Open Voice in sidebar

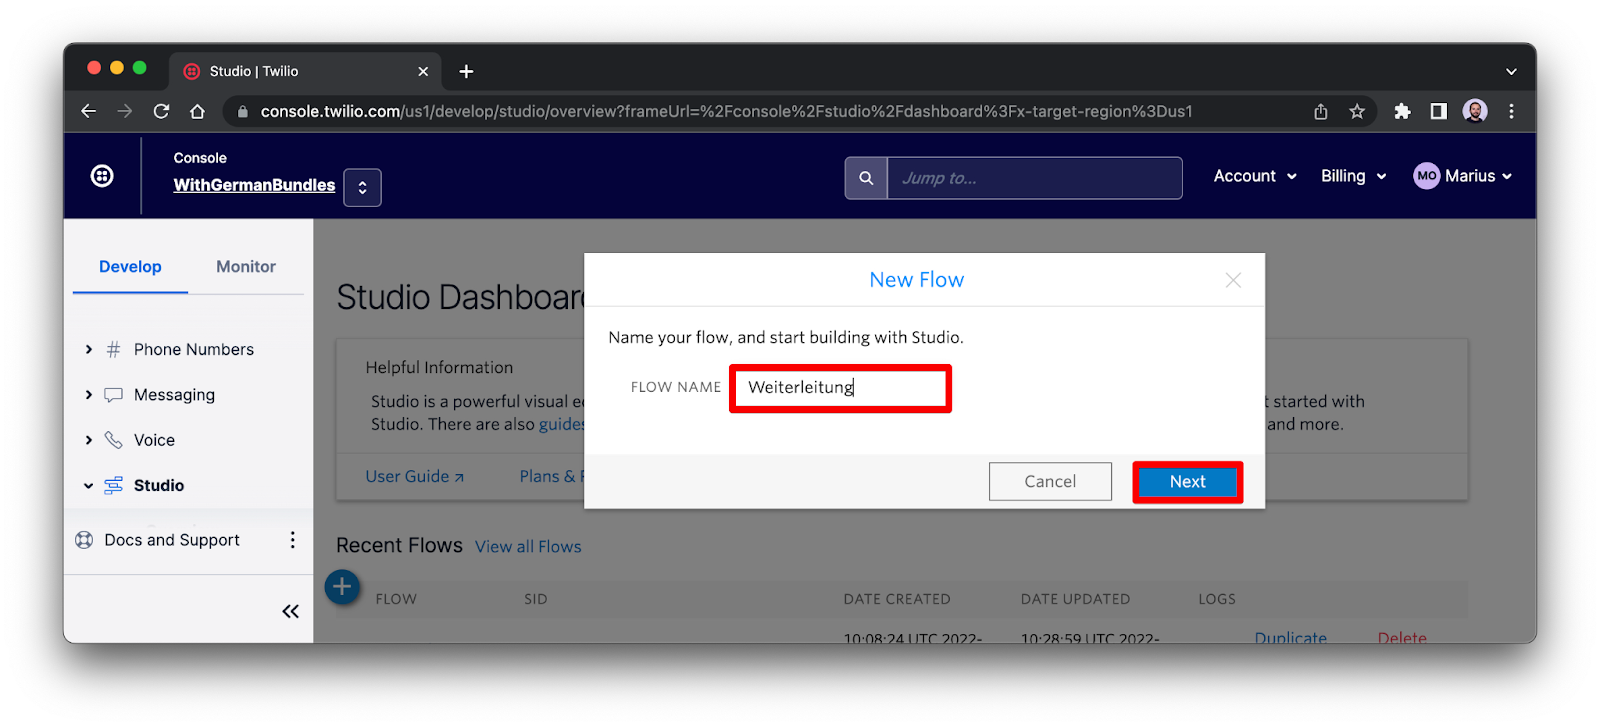(x=154, y=440)
